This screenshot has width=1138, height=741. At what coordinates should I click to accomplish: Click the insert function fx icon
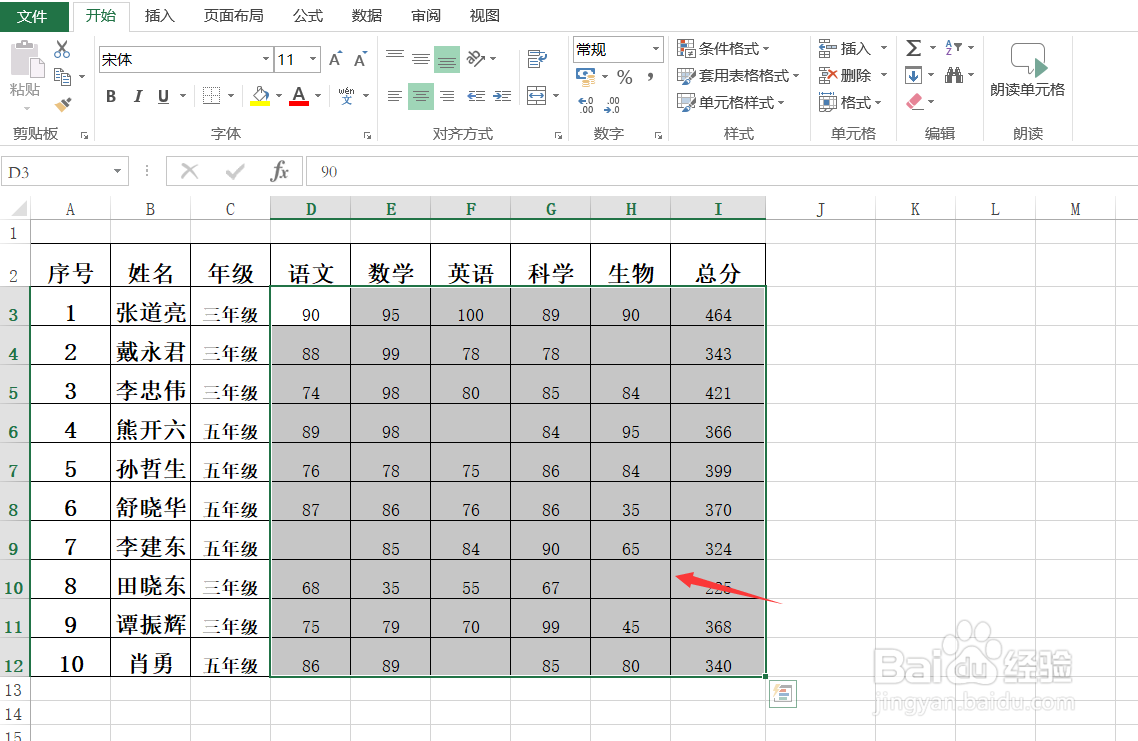[279, 172]
